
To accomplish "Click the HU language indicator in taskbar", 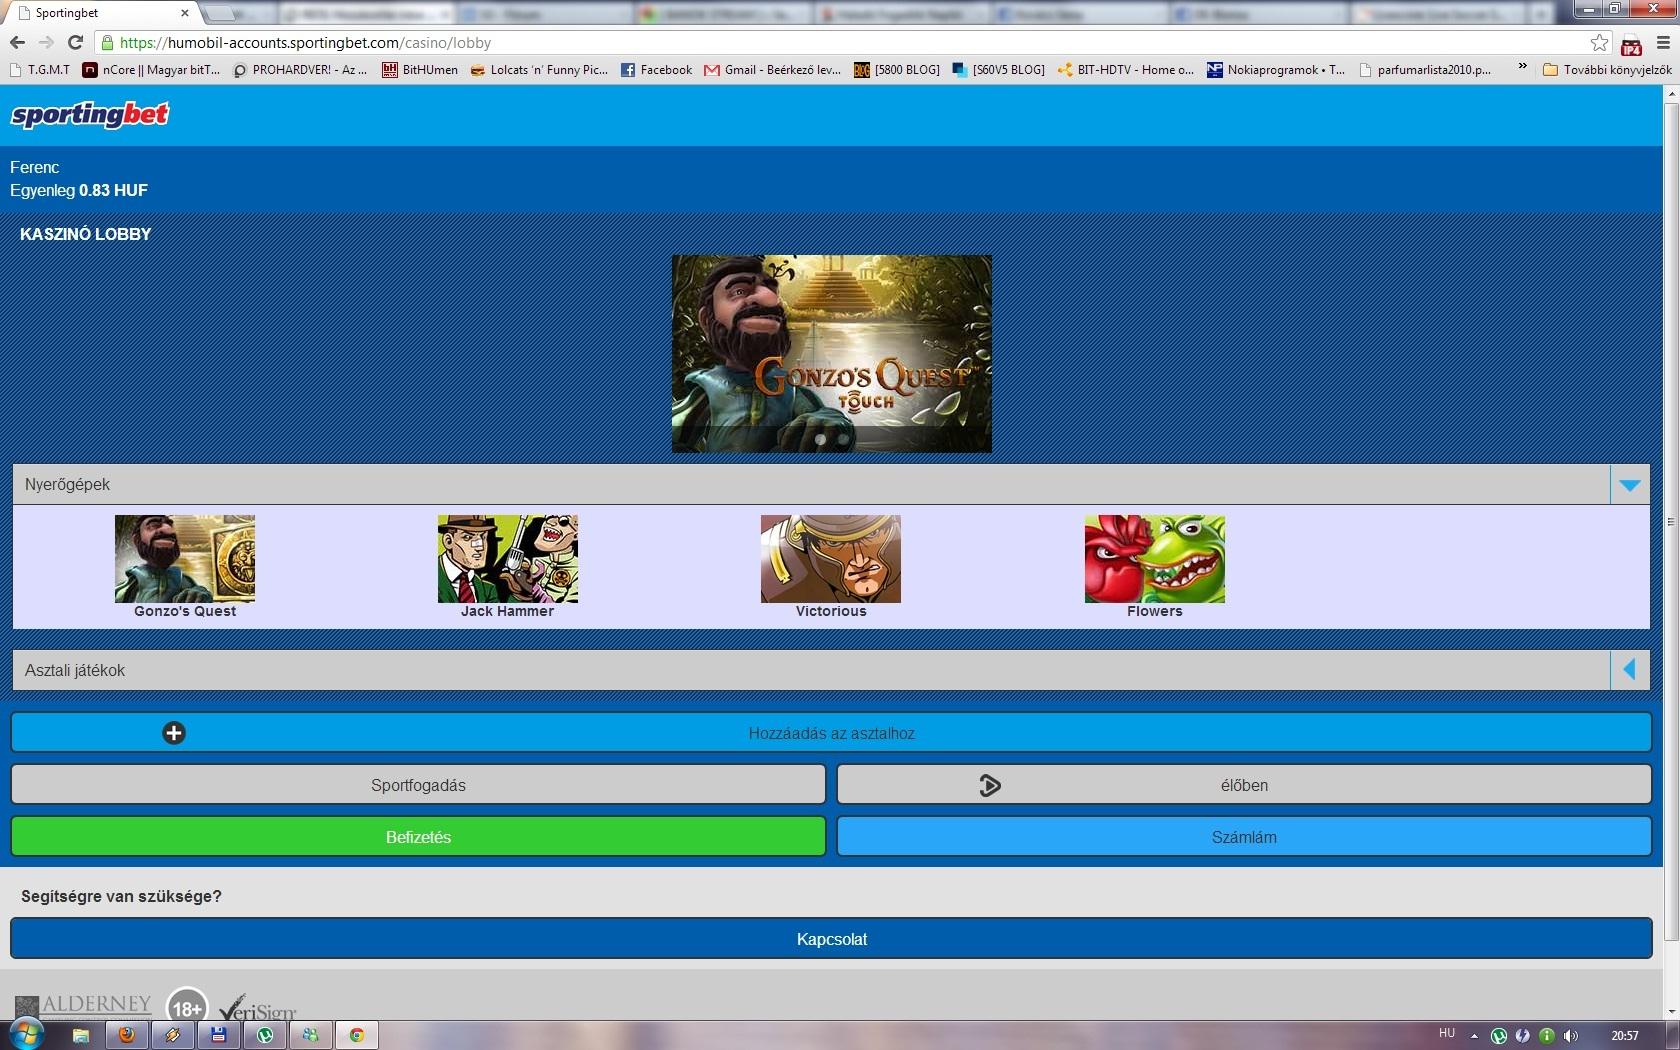I will 1447,1033.
